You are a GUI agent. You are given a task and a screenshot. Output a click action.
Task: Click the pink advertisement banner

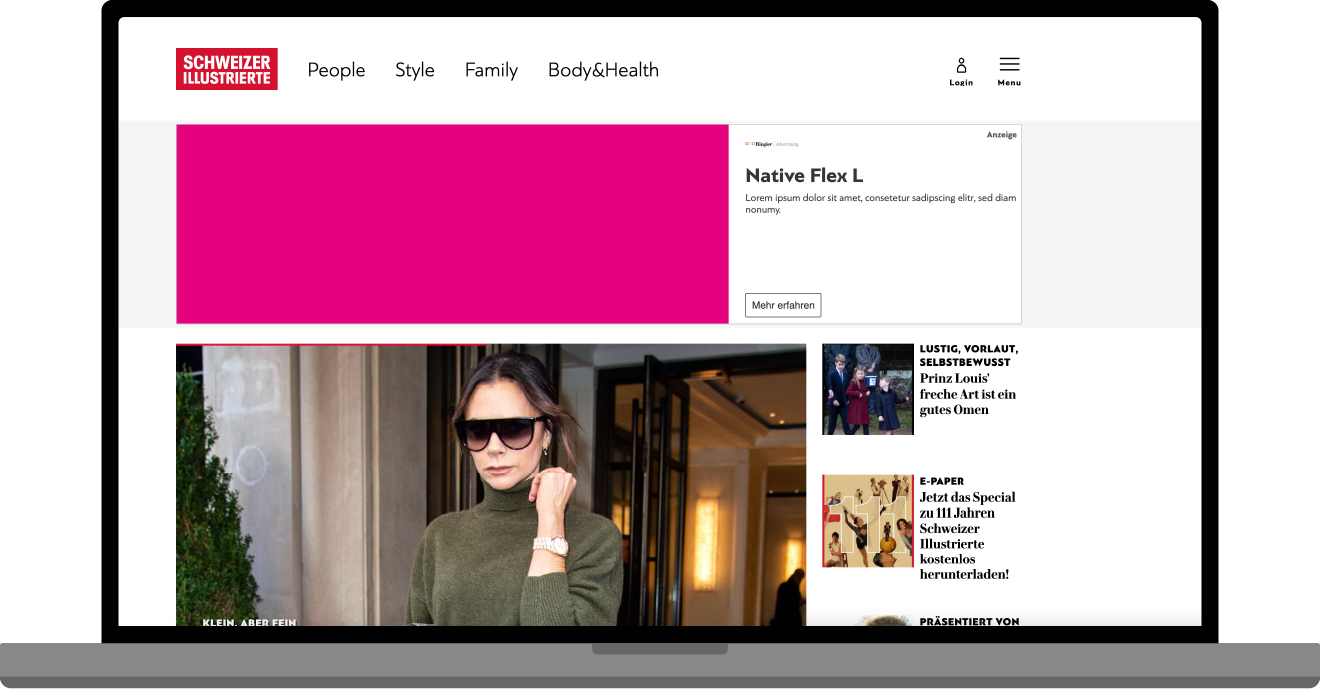452,223
